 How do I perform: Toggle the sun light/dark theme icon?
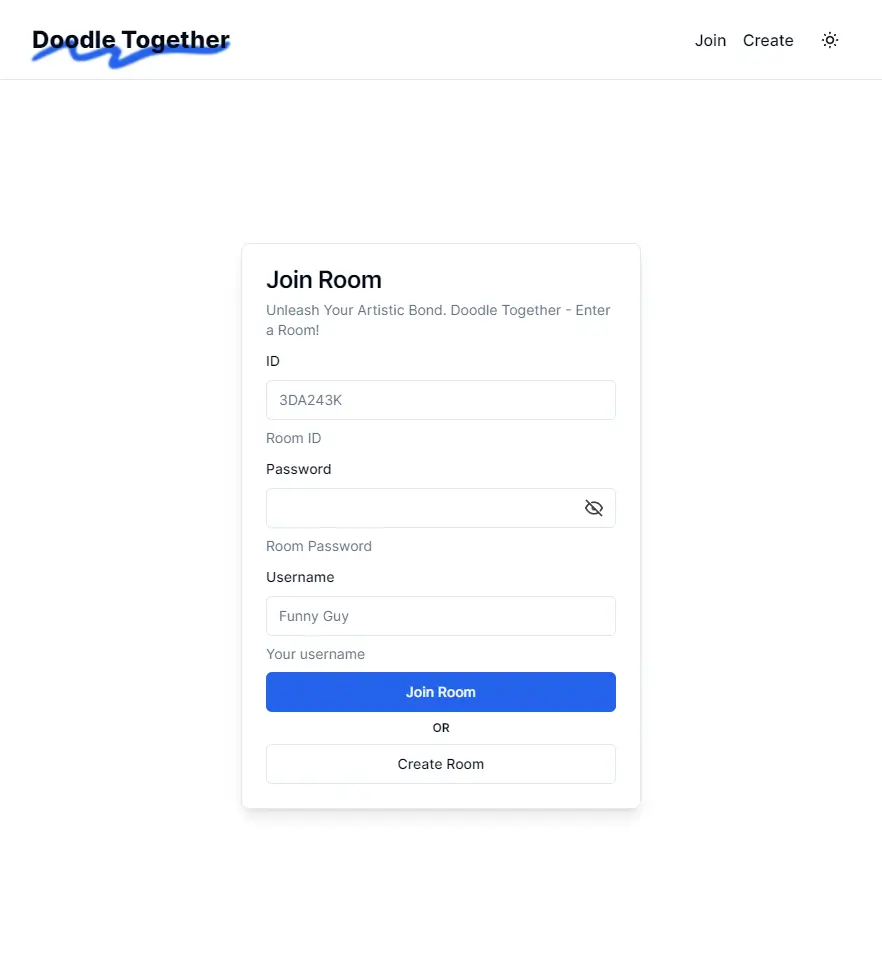830,40
